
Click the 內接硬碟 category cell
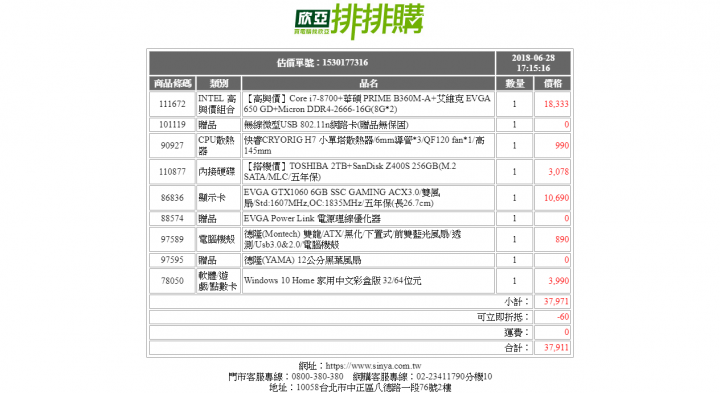click(x=219, y=172)
